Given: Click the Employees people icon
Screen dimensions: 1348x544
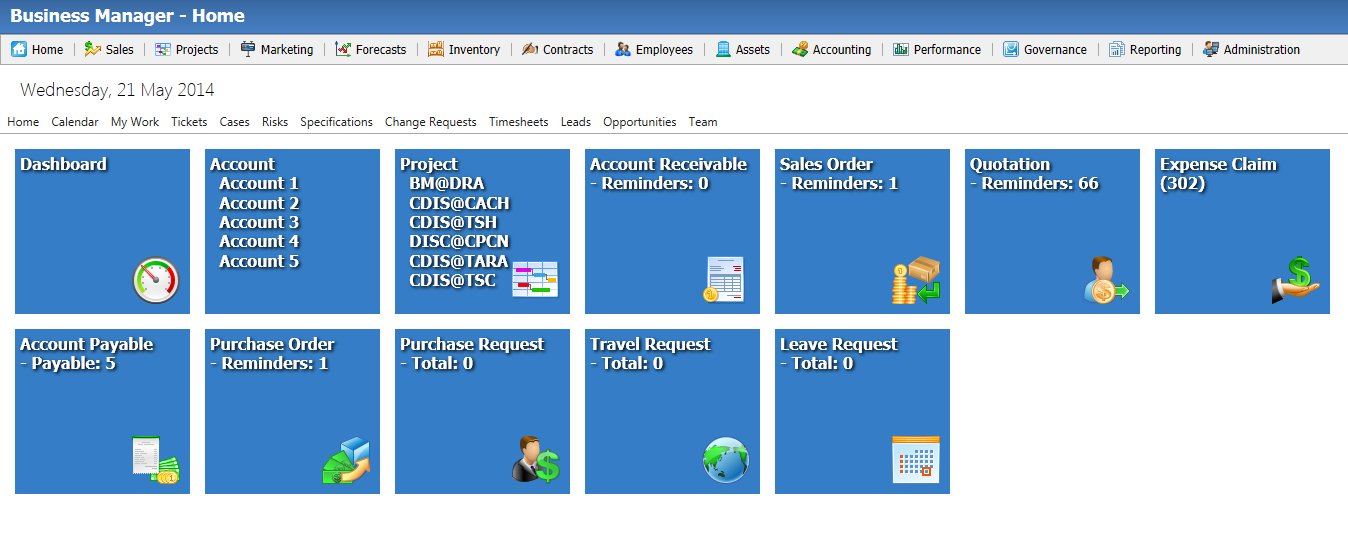Looking at the screenshot, I should coord(623,49).
